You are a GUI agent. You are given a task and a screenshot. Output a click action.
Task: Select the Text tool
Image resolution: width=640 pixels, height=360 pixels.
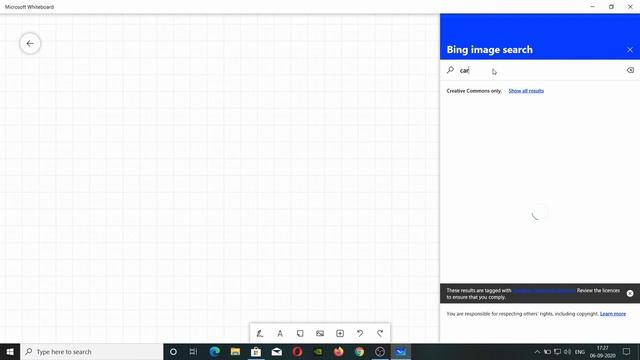point(280,333)
